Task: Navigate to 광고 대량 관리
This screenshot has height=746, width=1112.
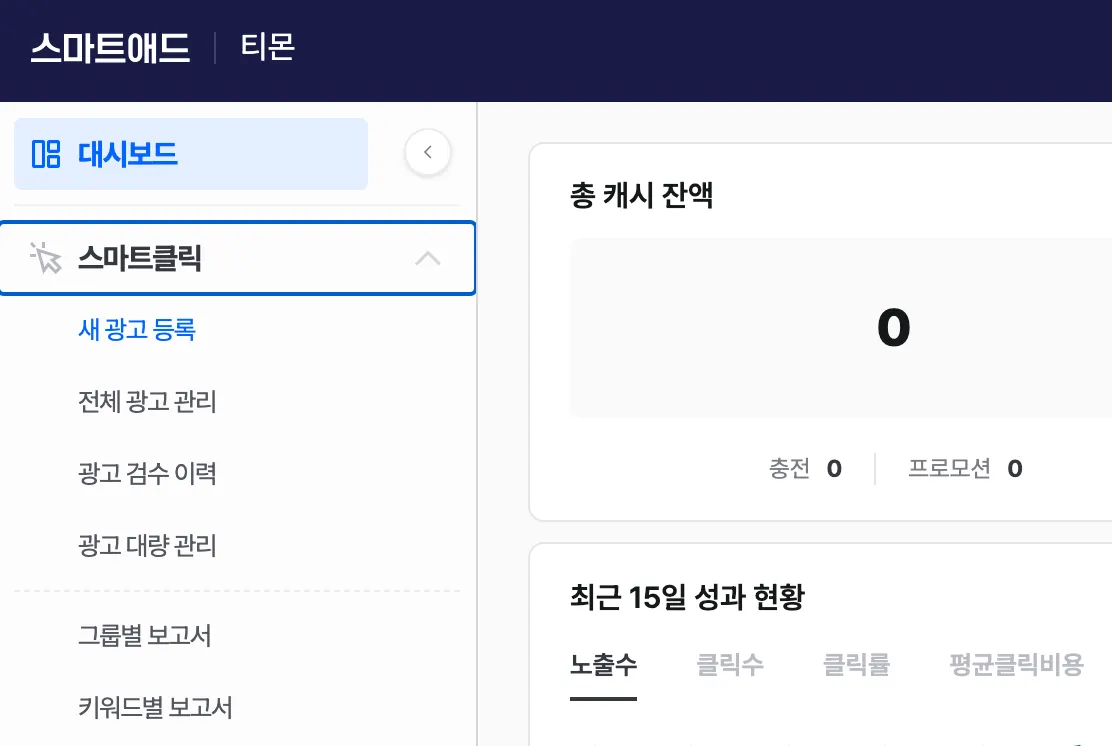Action: [x=147, y=546]
